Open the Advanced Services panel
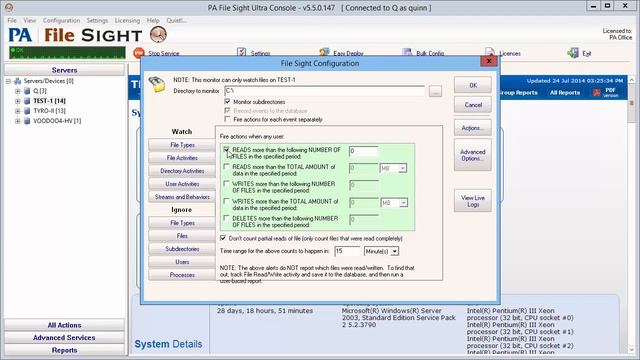The height and width of the screenshot is (360, 640). [64, 338]
